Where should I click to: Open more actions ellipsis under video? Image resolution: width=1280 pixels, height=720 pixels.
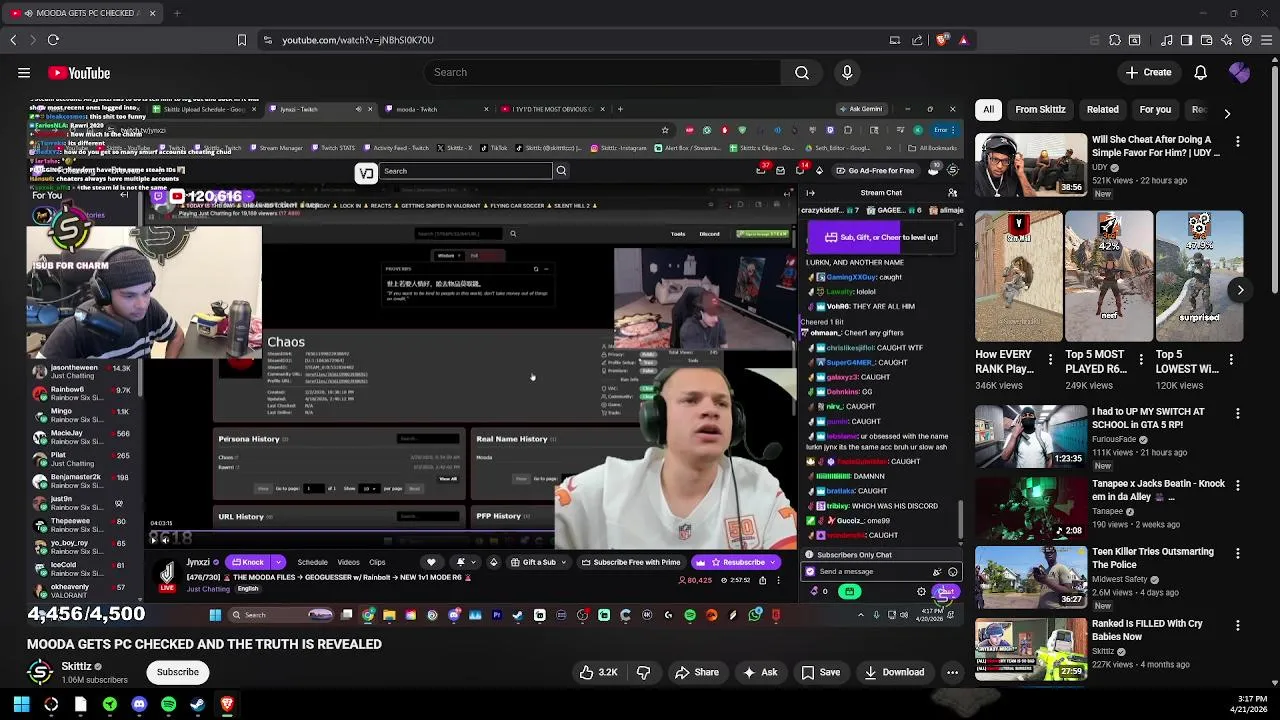(952, 672)
